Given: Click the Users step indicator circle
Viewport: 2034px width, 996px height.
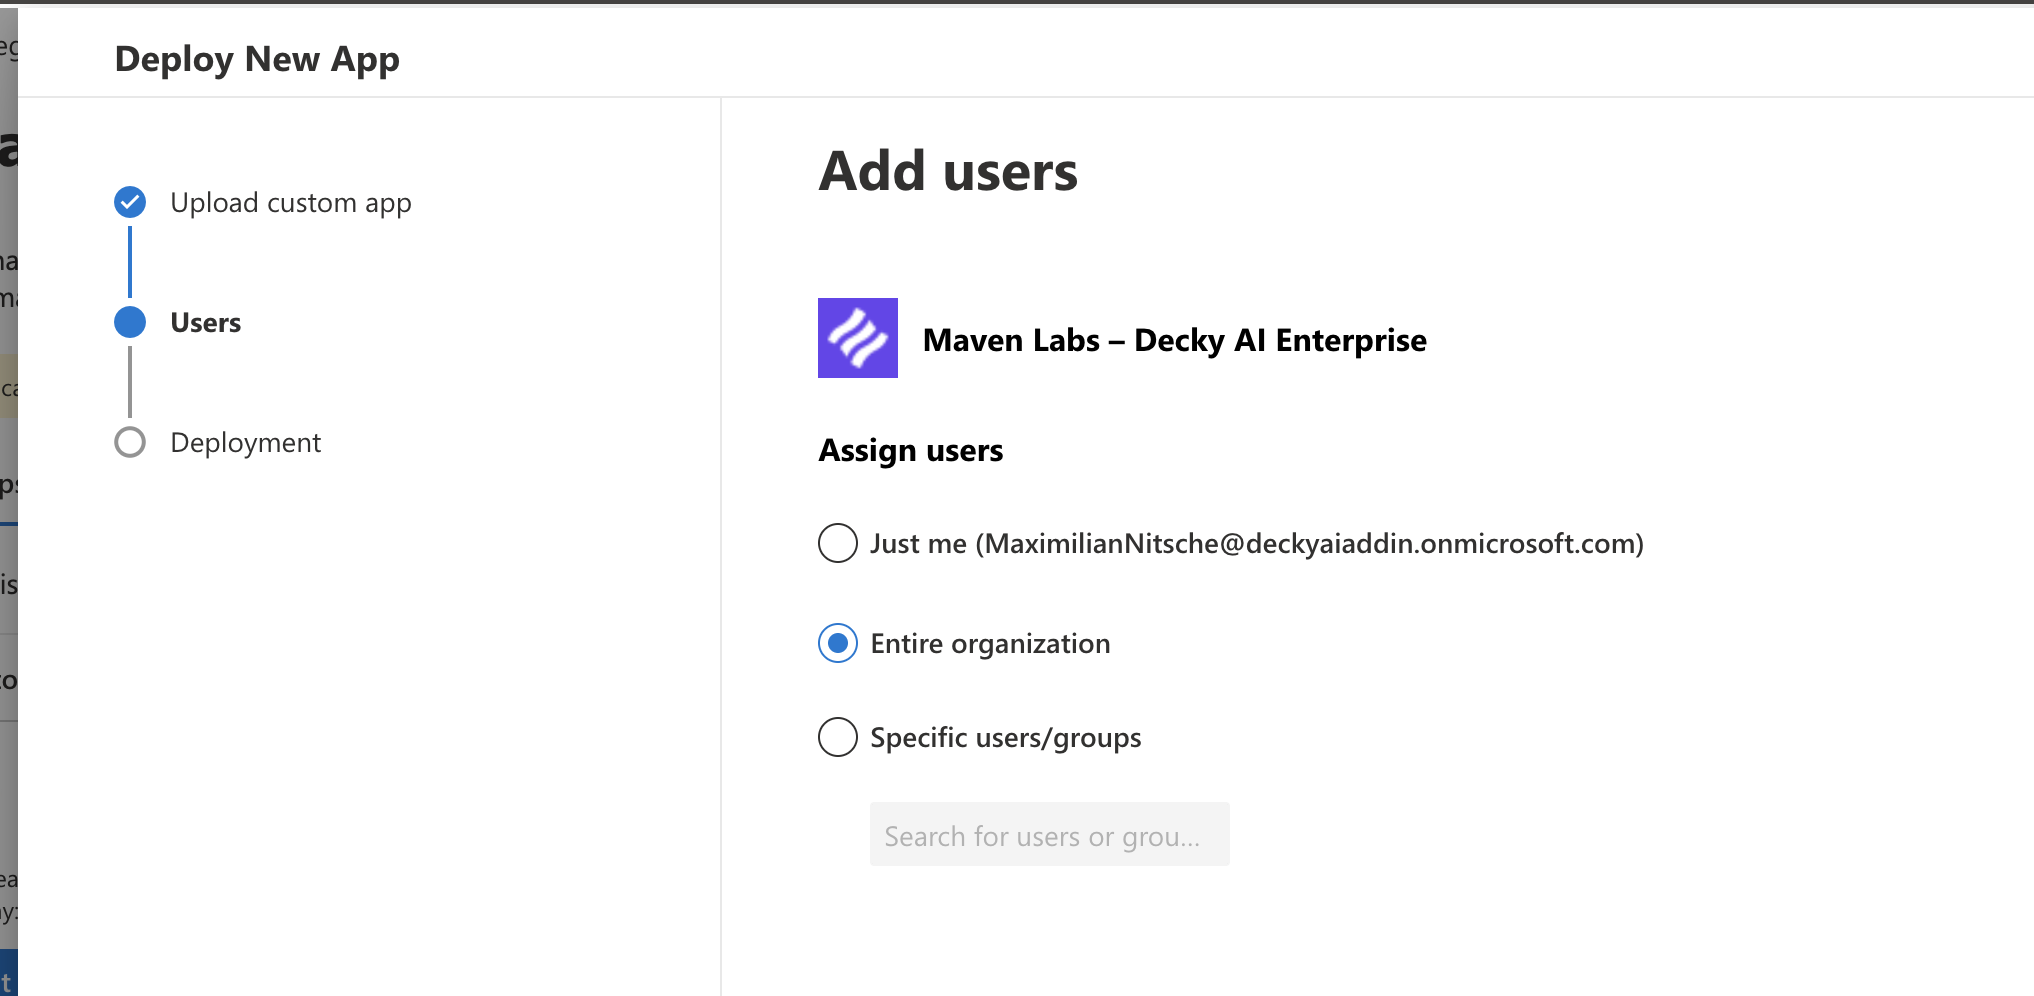Looking at the screenshot, I should point(130,322).
